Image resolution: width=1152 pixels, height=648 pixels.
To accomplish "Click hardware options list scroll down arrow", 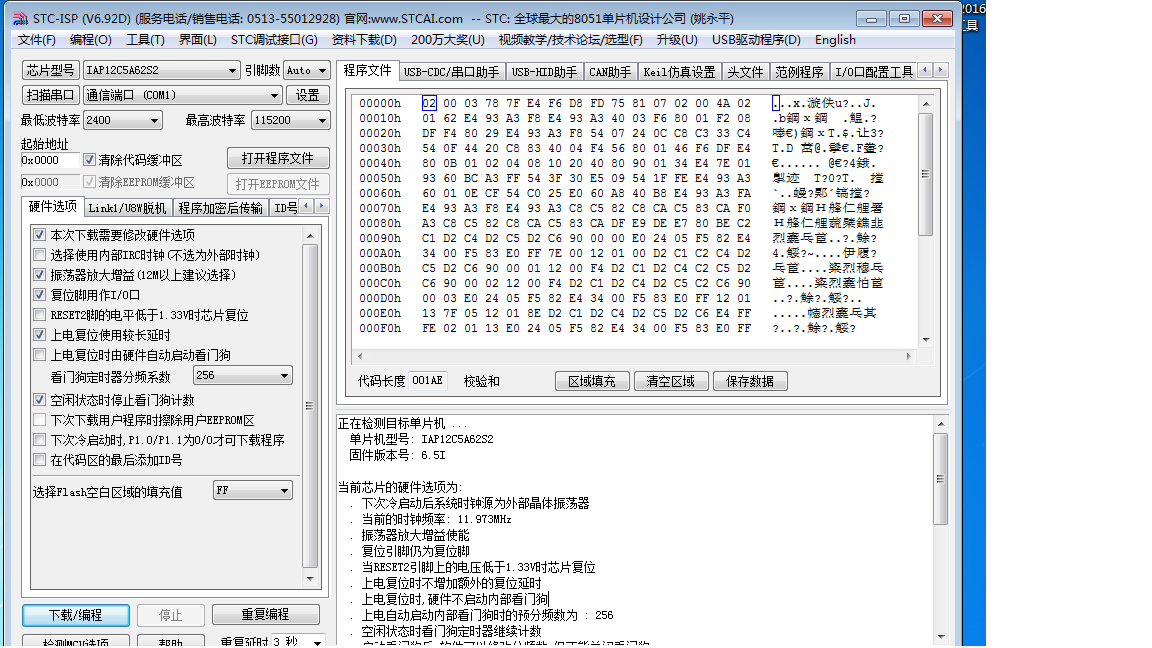I will point(310,579).
